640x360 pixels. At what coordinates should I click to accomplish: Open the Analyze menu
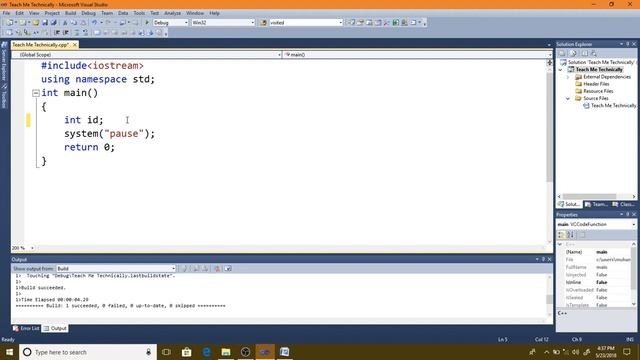[x=172, y=13]
